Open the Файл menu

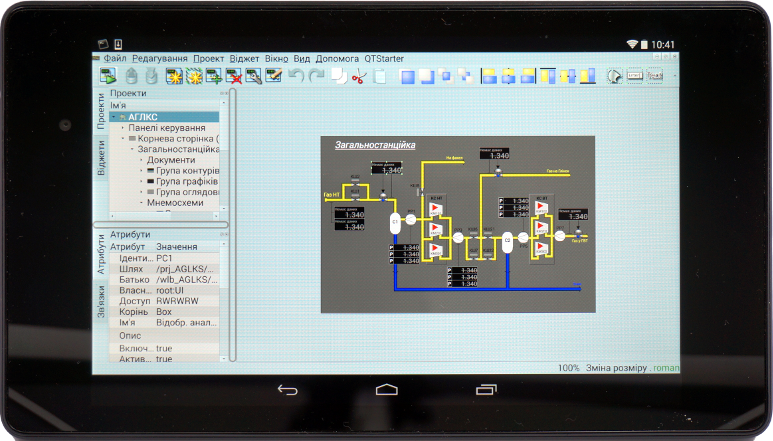point(114,59)
